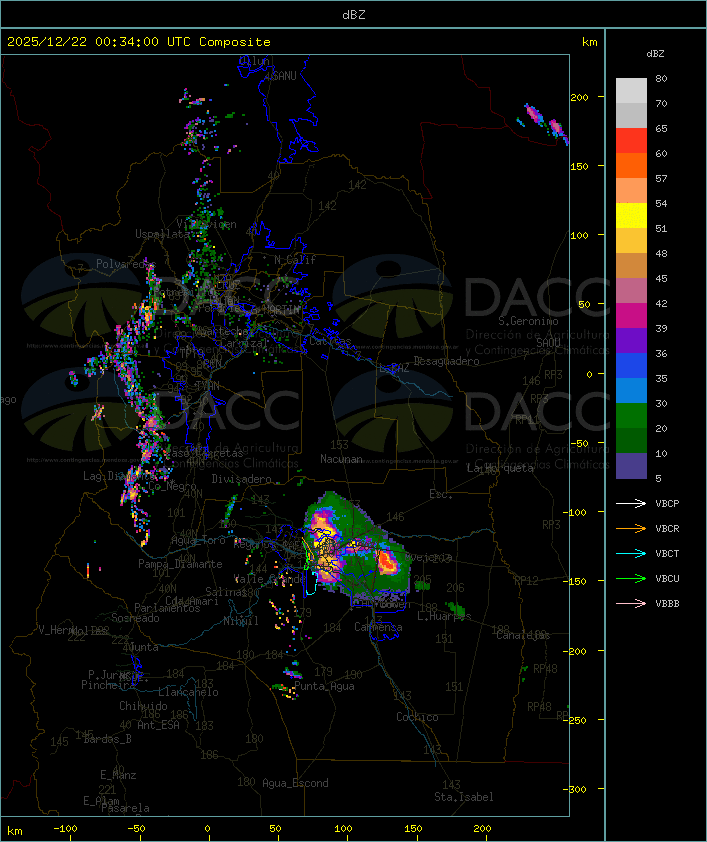Pick the dark orange 57–60 dBZ swatch
Viewport: 707px width, 842px height.
click(631, 165)
